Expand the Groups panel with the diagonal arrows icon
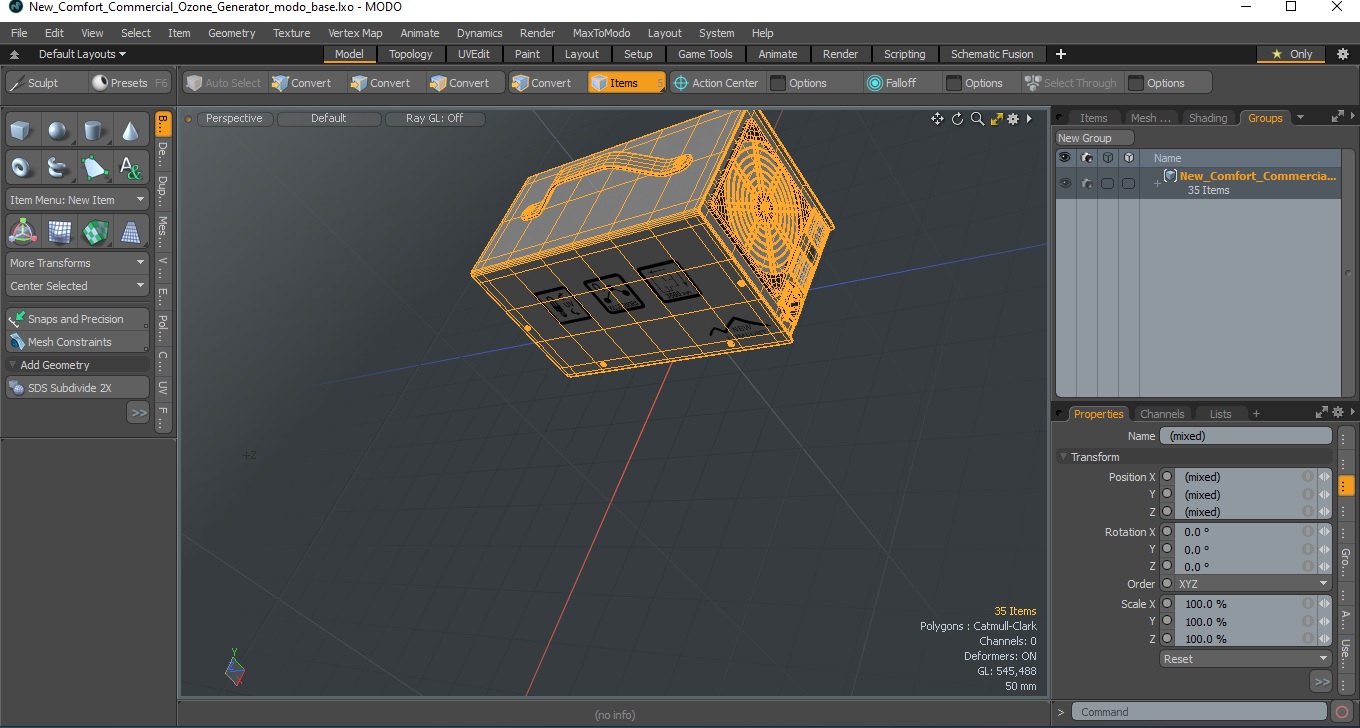Viewport: 1360px width, 728px height. pos(1338,117)
